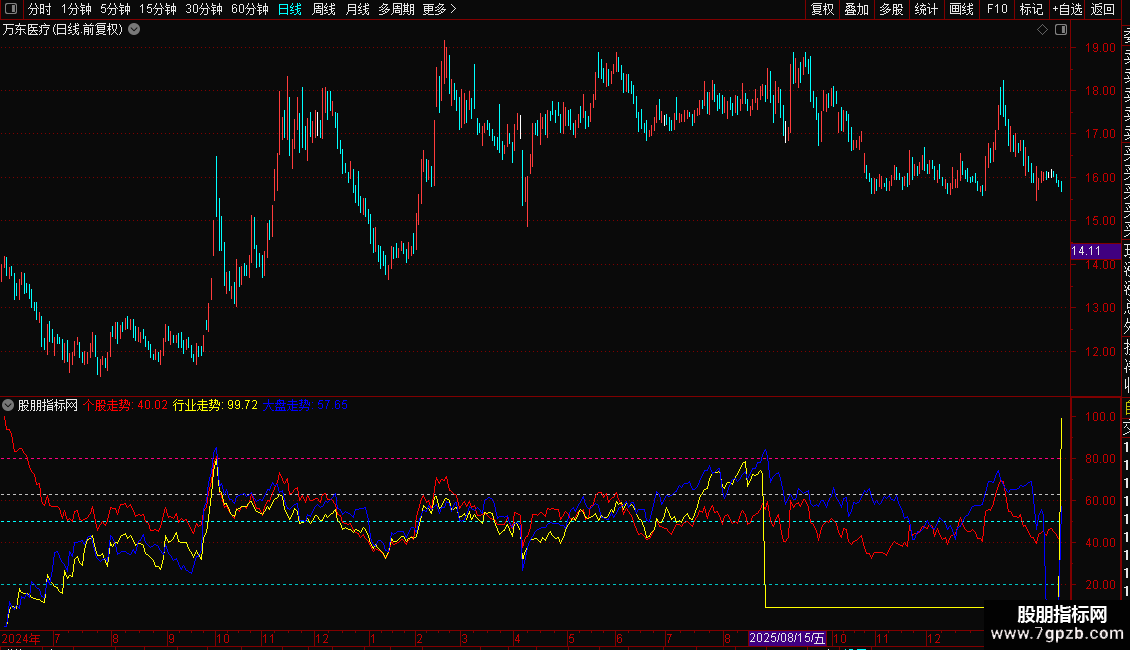Open the F10 company info
The image size is (1130, 650).
(x=997, y=9)
